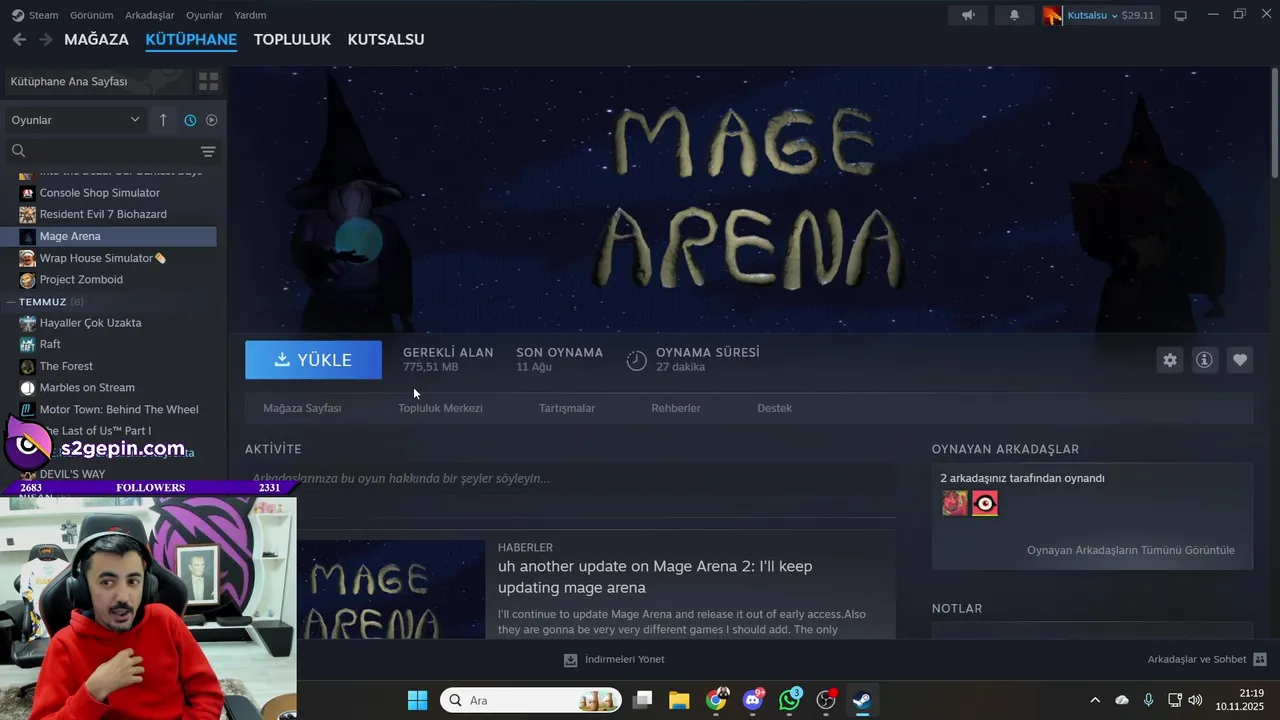
Task: Open Discord from taskbar
Action: click(753, 700)
